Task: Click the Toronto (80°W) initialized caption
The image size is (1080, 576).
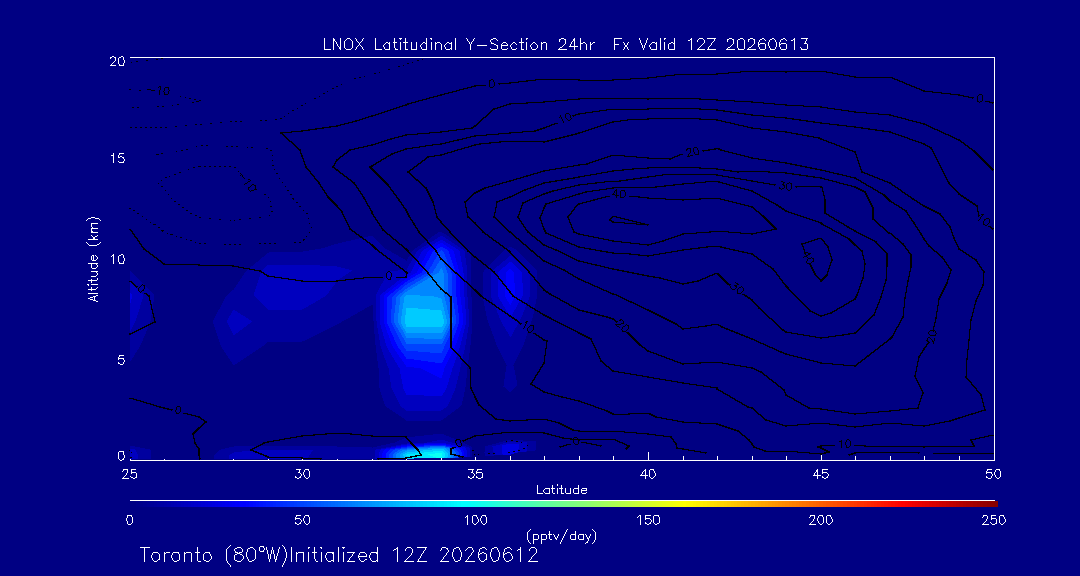Action: coord(339,555)
